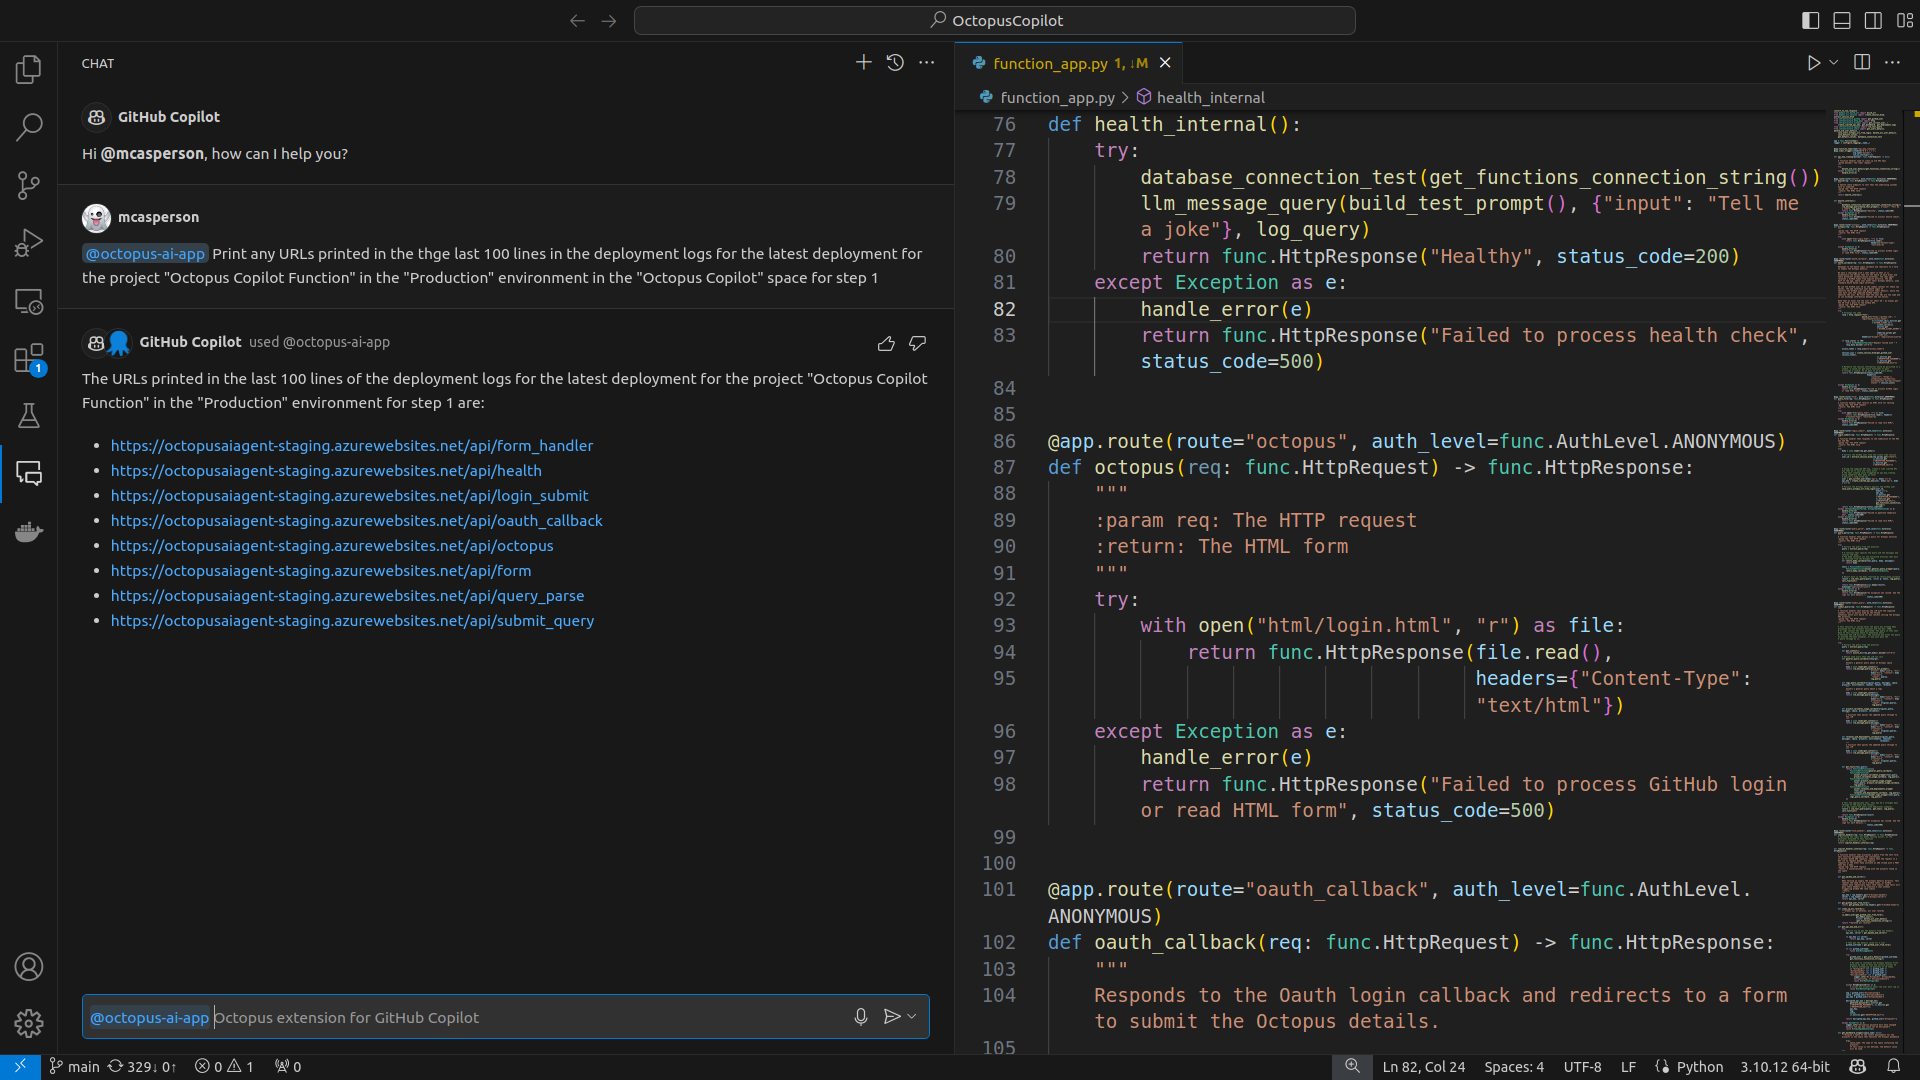Show the chat history
The image size is (1920, 1080).
(x=895, y=63)
